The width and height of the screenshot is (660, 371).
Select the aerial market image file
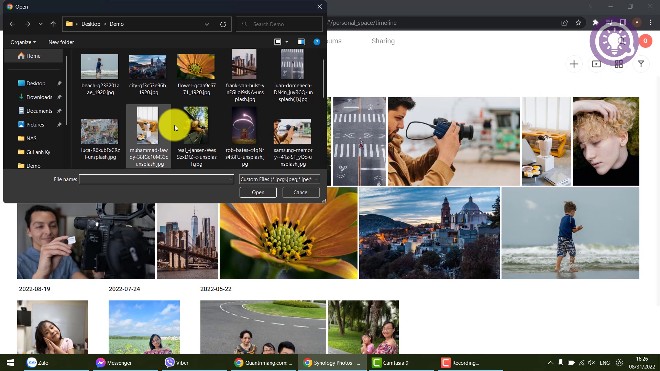point(99,139)
